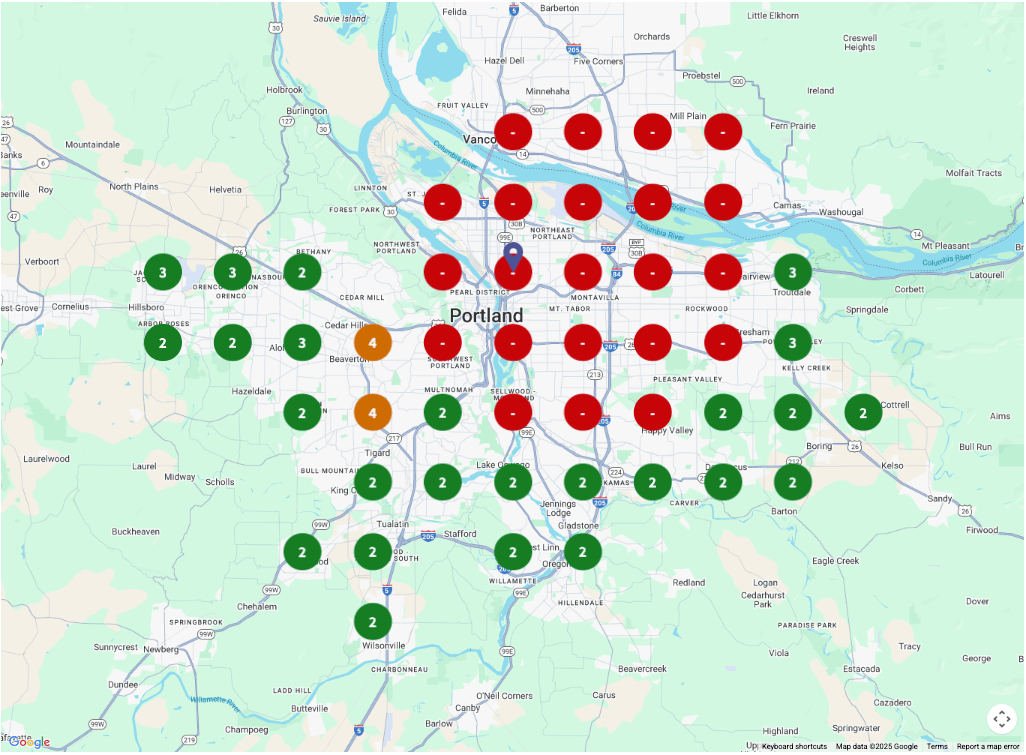Click the green 2 marker beside Cottrell
Viewport: 1026px width, 755px height.
click(863, 413)
